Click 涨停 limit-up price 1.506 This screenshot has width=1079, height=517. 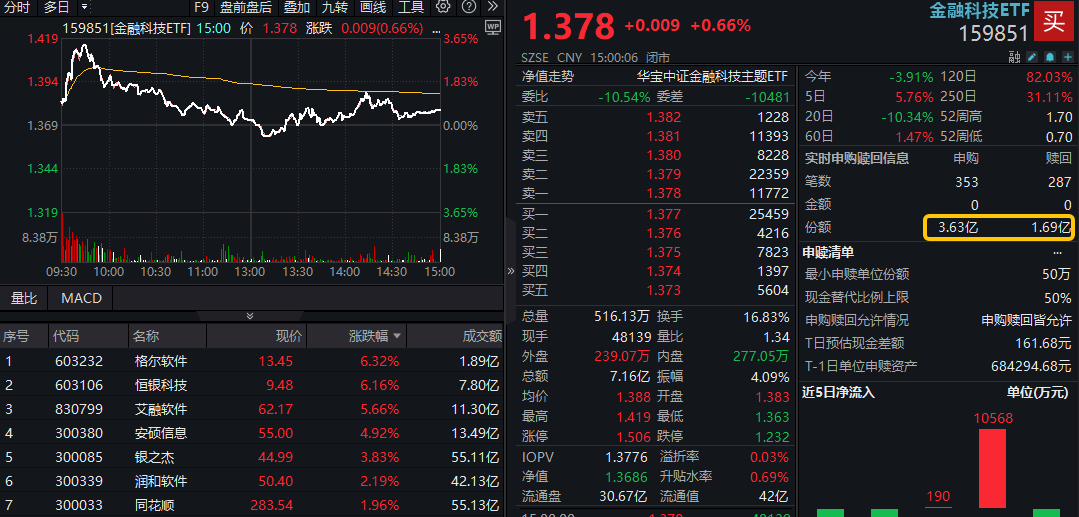click(633, 436)
